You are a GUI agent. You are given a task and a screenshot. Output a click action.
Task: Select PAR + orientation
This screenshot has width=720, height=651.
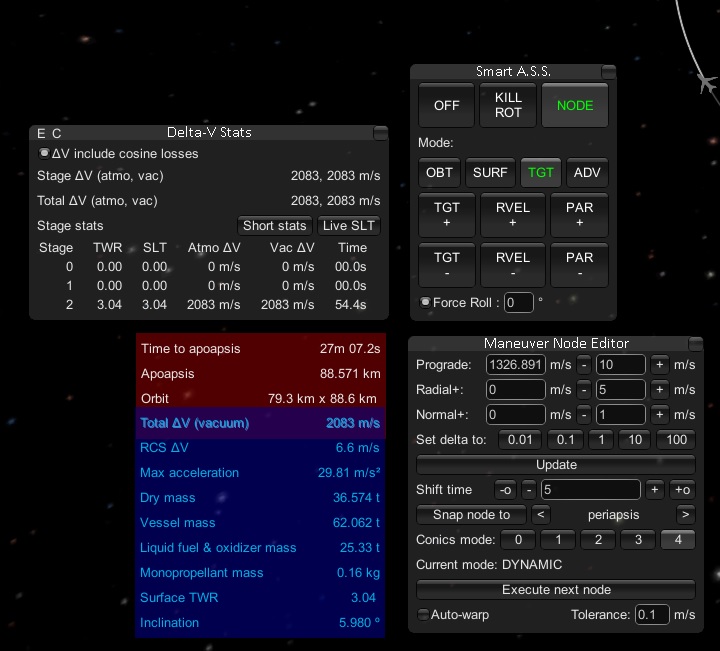pyautogui.click(x=579, y=215)
